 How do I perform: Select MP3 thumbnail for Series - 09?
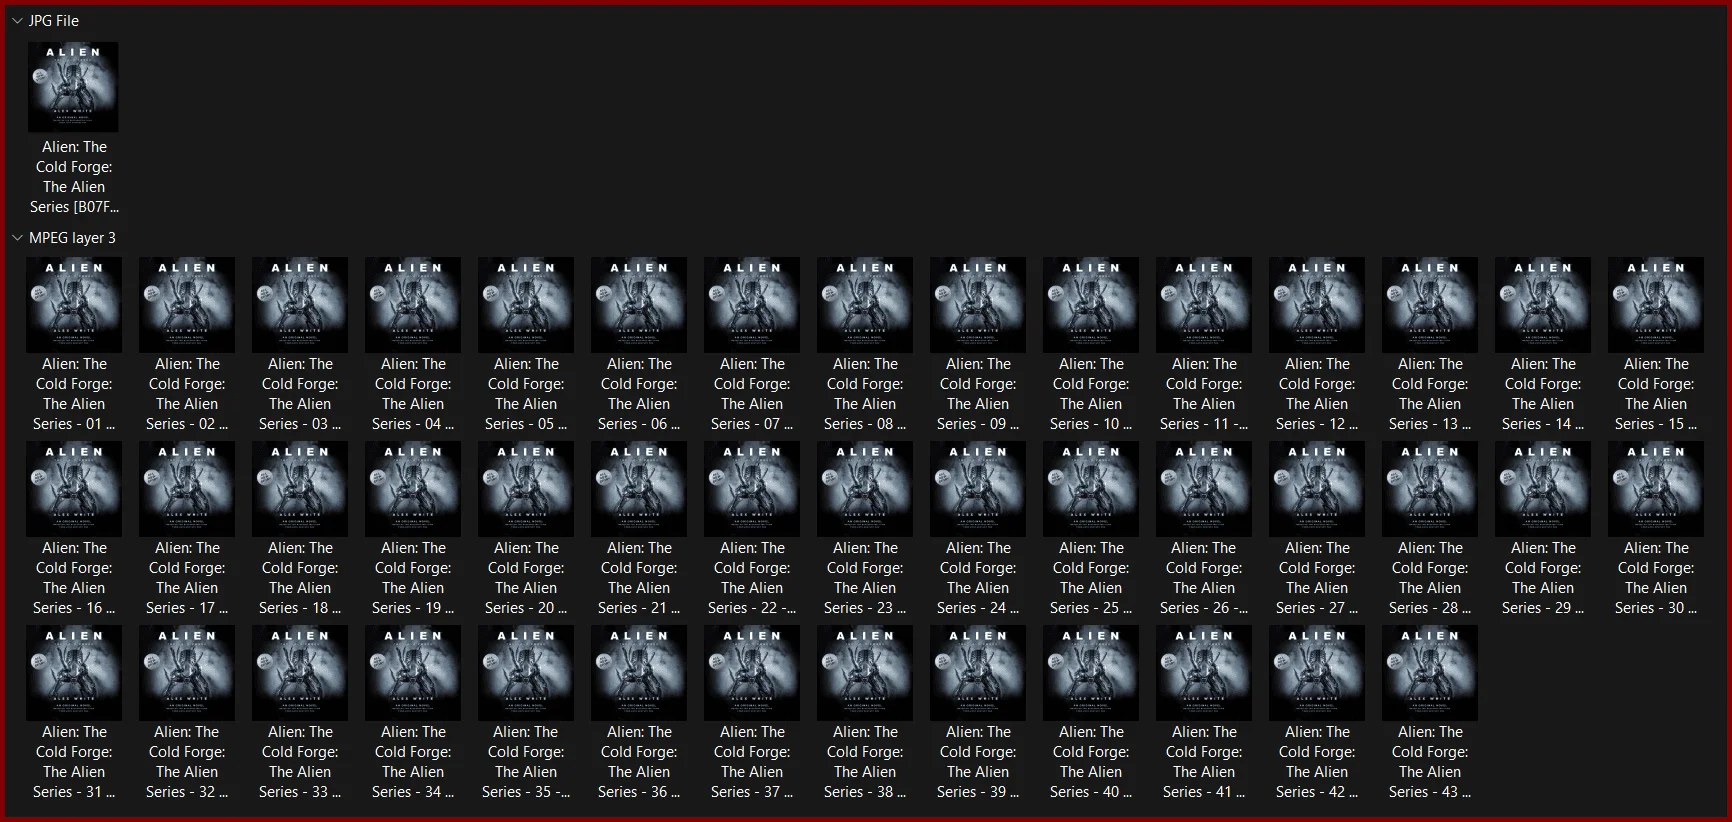(x=978, y=305)
